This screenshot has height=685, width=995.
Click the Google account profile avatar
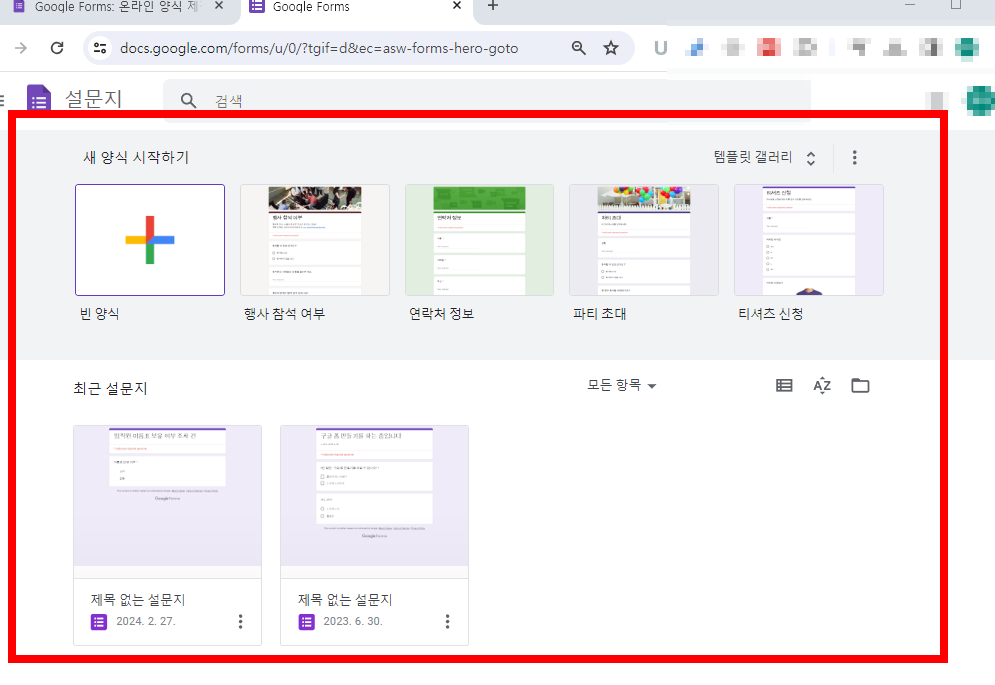point(981,100)
